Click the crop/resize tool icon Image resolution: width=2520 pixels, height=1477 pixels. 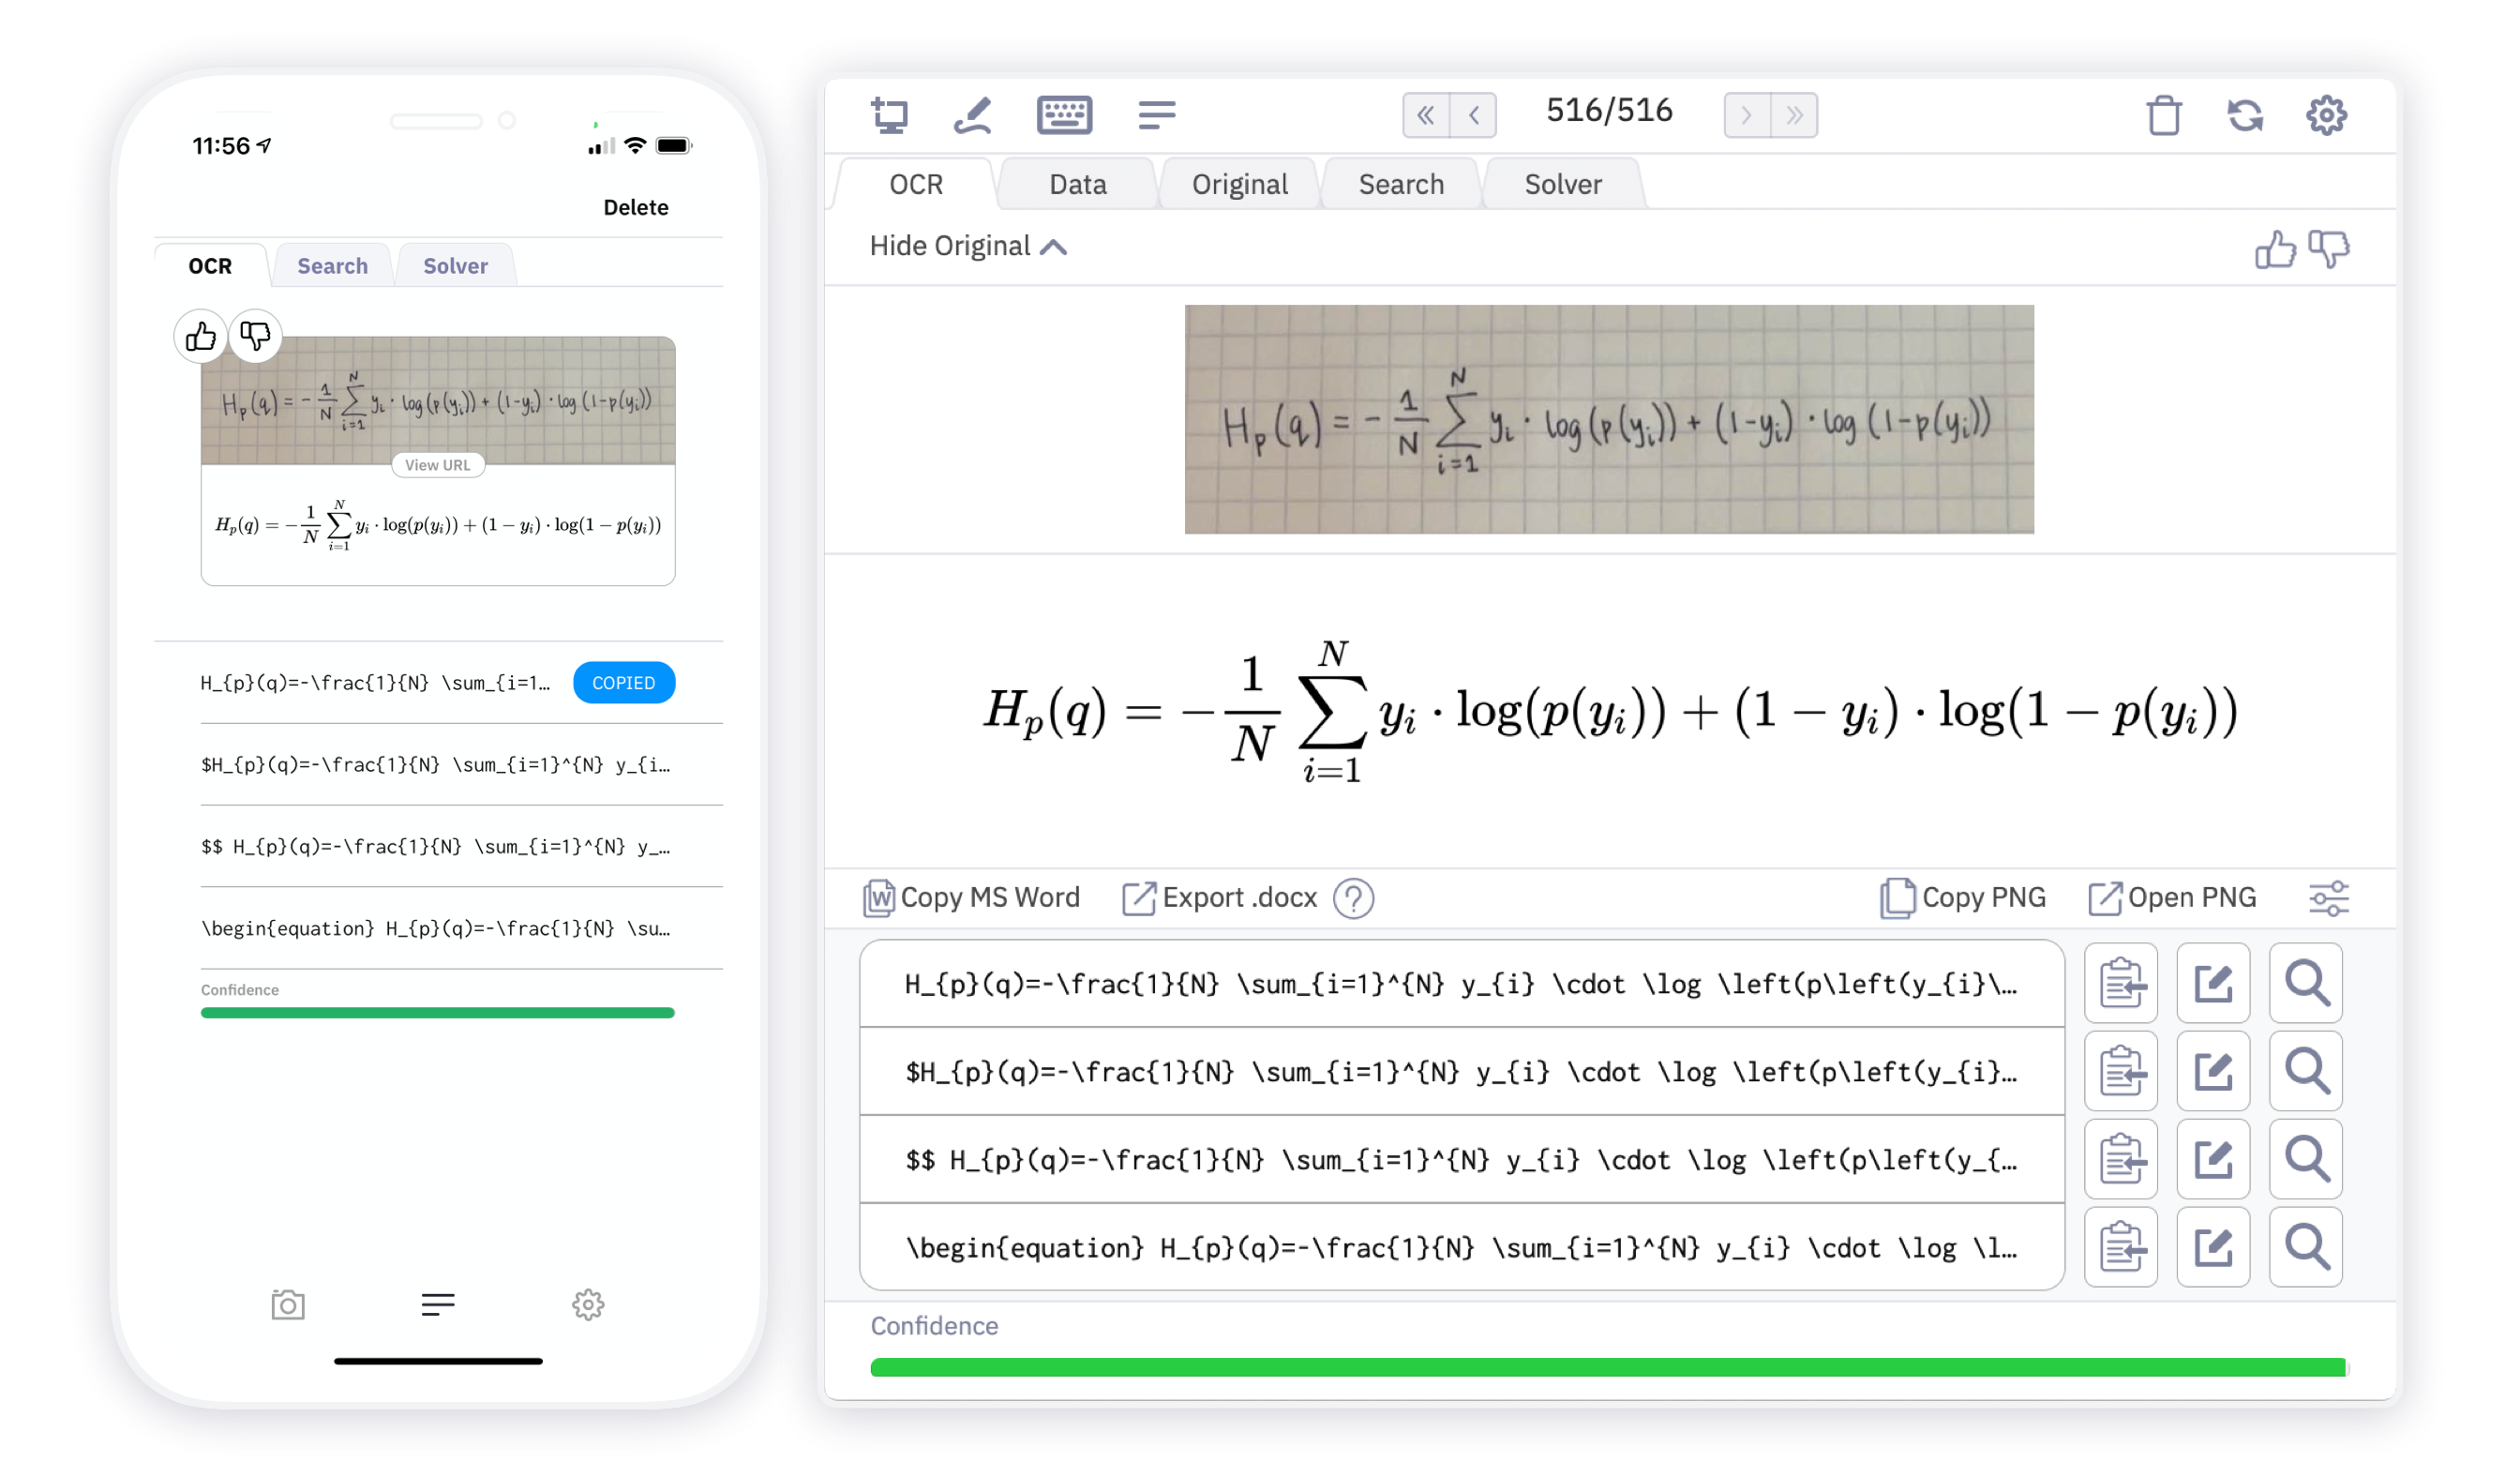tap(888, 114)
